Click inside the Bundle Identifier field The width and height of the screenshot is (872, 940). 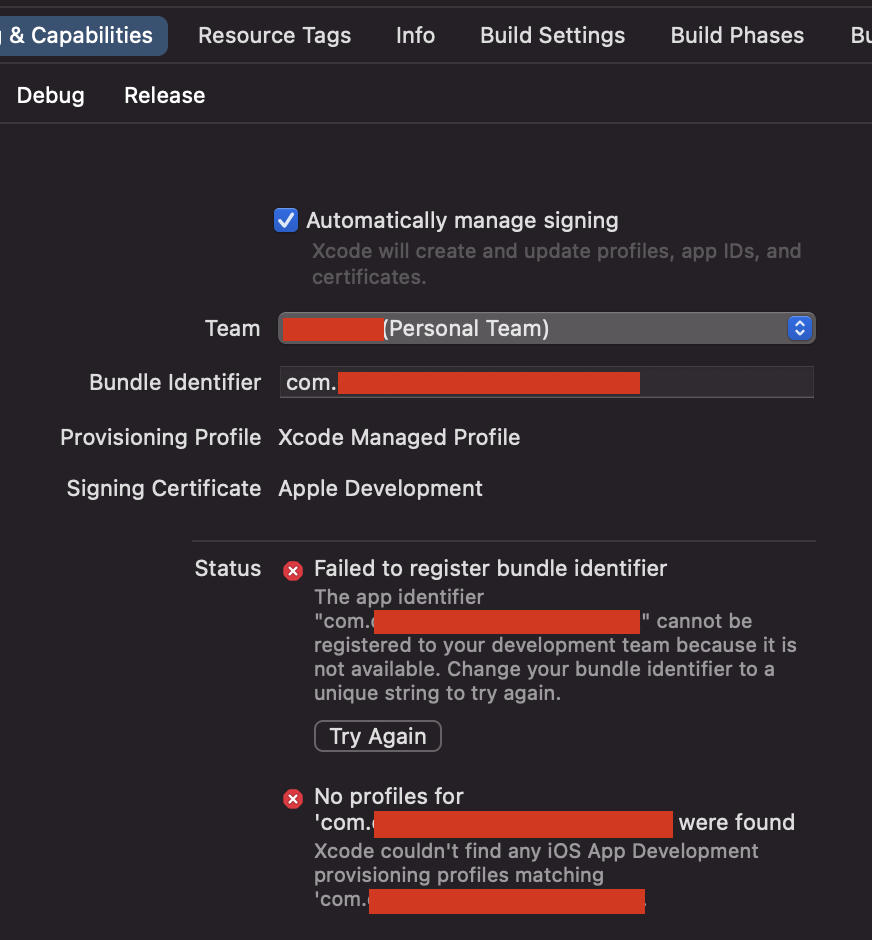[546, 382]
